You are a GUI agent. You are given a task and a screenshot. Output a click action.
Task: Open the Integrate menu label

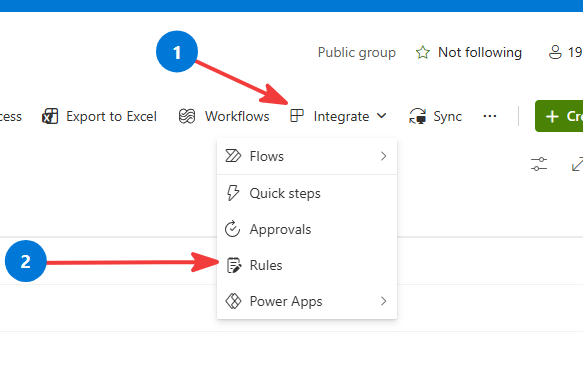[x=341, y=116]
